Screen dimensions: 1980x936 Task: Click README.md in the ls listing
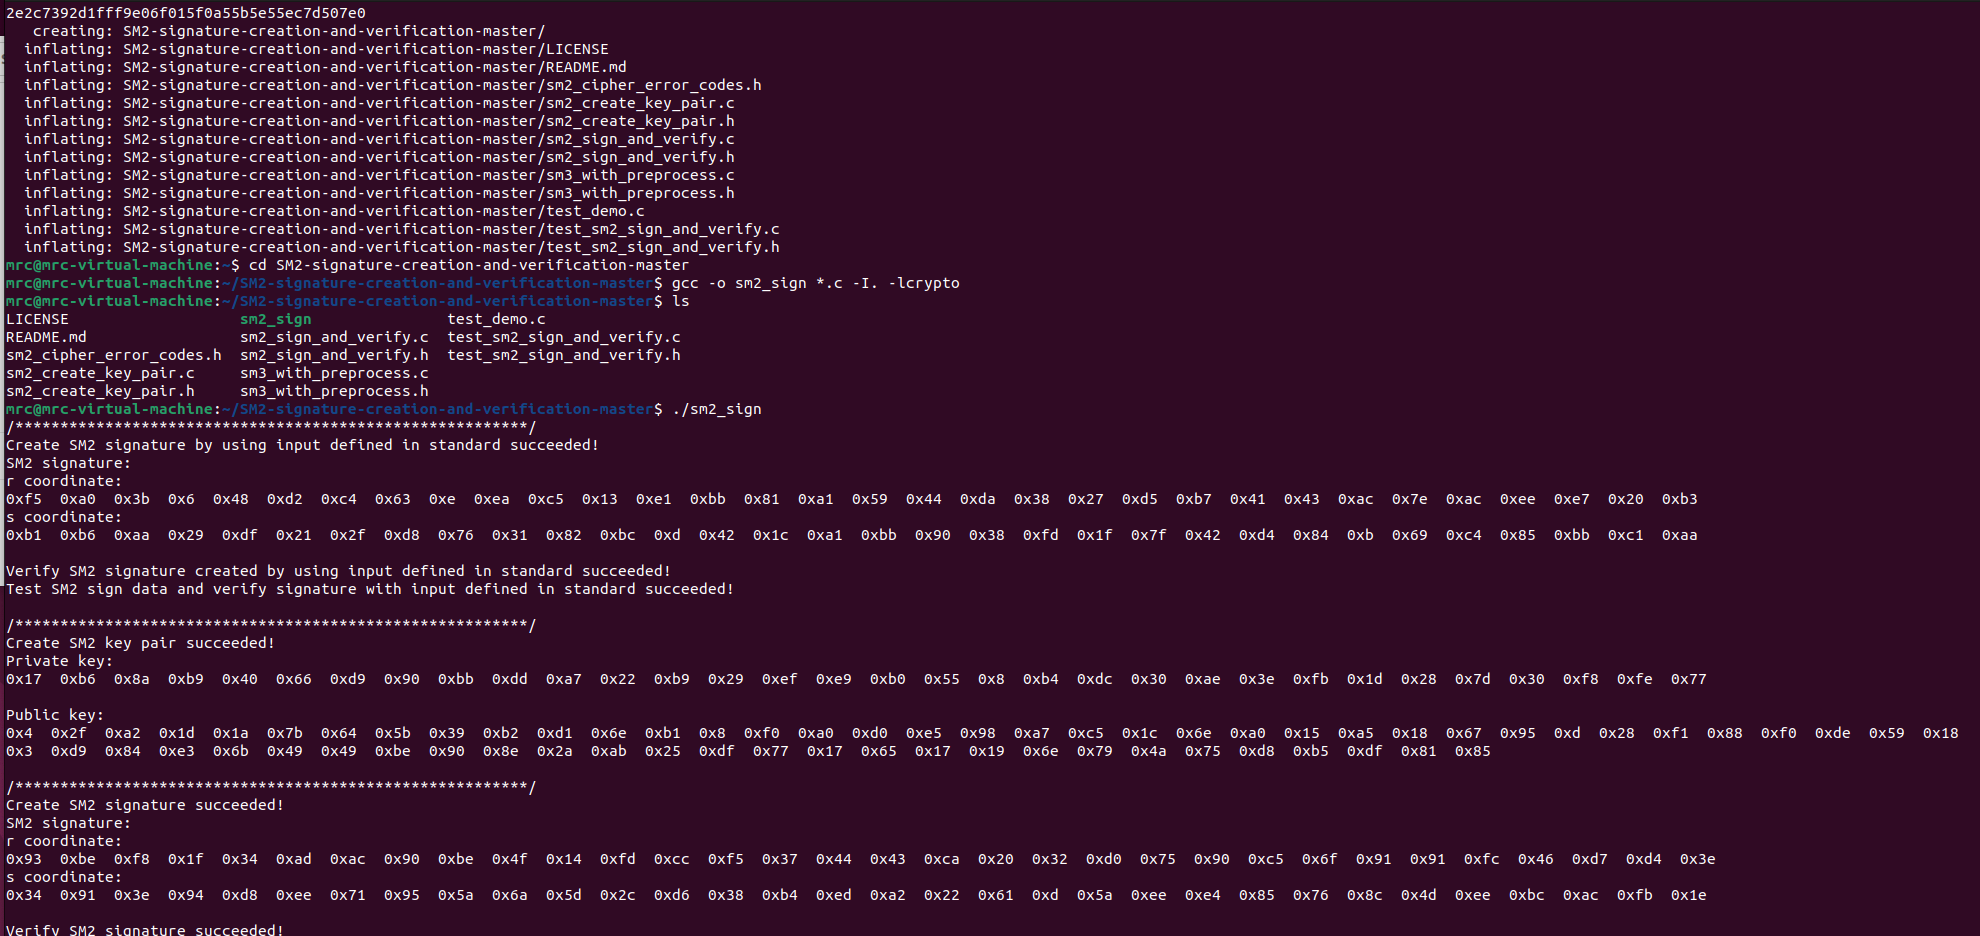[x=46, y=337]
